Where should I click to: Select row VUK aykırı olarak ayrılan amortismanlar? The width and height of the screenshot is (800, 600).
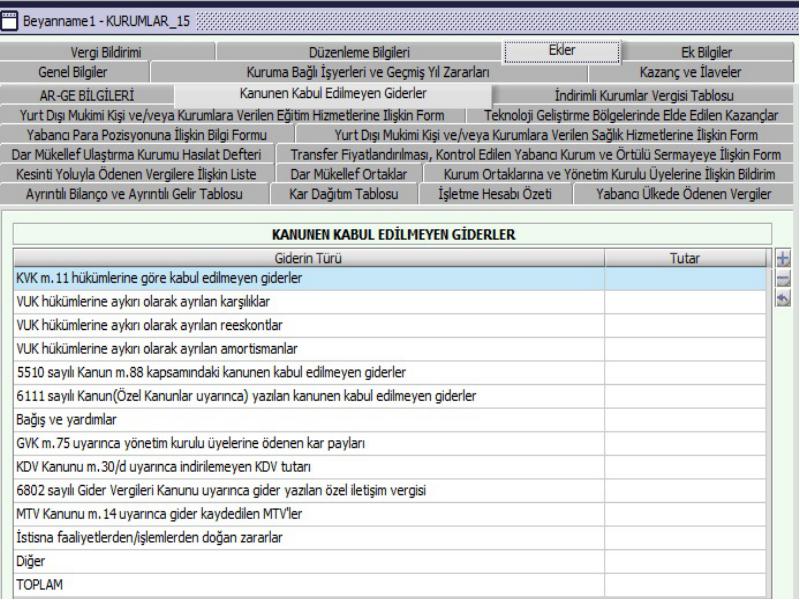pos(390,349)
